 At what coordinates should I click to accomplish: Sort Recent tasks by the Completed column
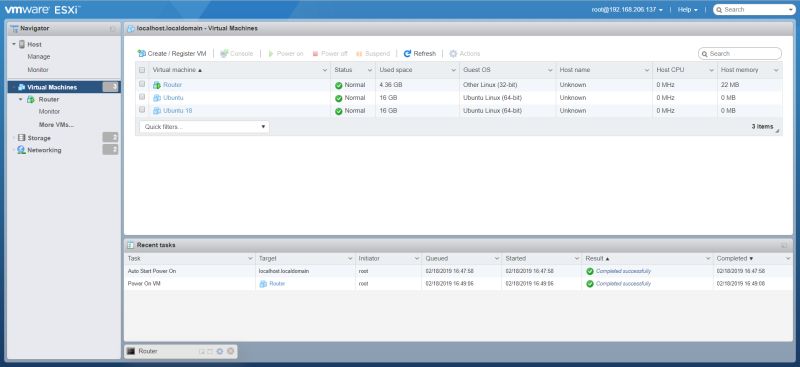735,259
